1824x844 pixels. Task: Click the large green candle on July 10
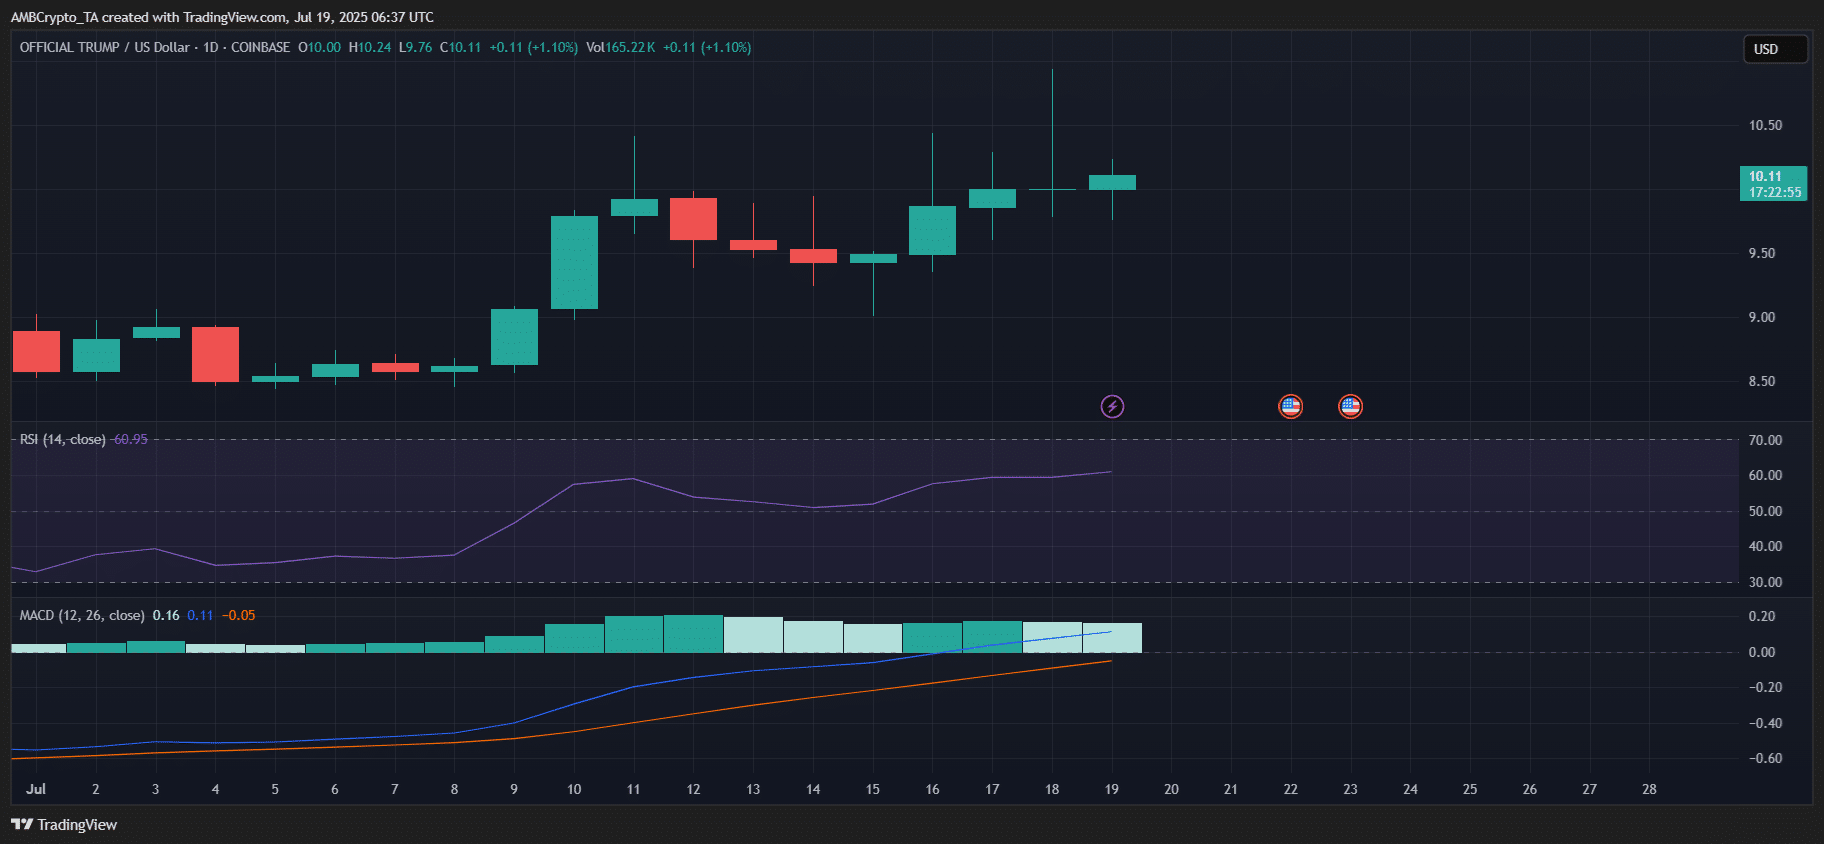coord(574,262)
